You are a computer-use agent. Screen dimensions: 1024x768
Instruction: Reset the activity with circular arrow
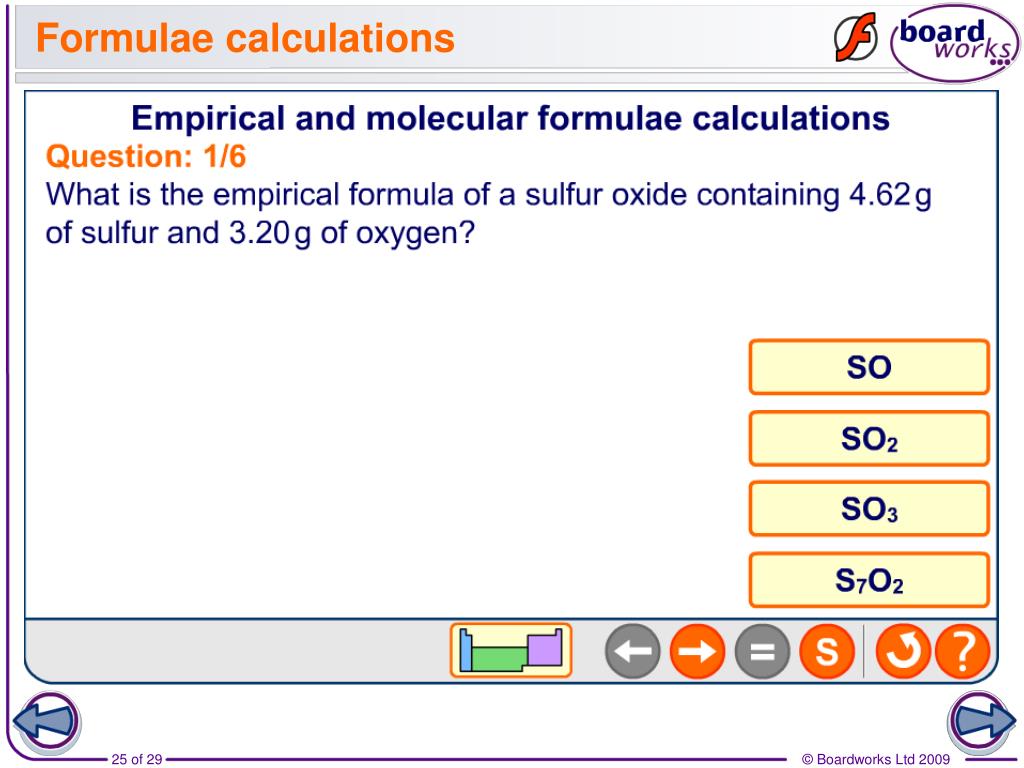tap(903, 651)
